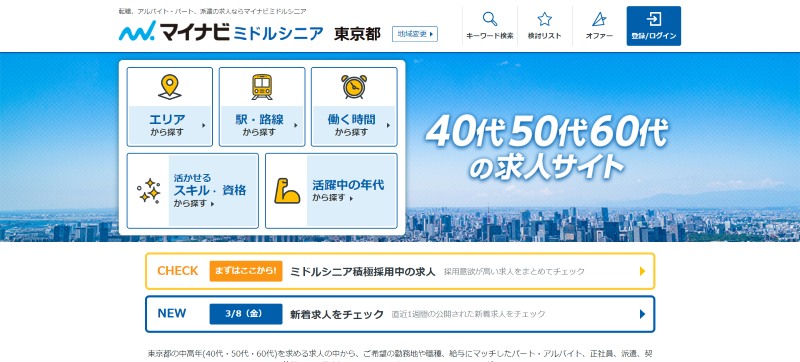Click the CHECK orange label
800x362 pixels.
(178, 271)
